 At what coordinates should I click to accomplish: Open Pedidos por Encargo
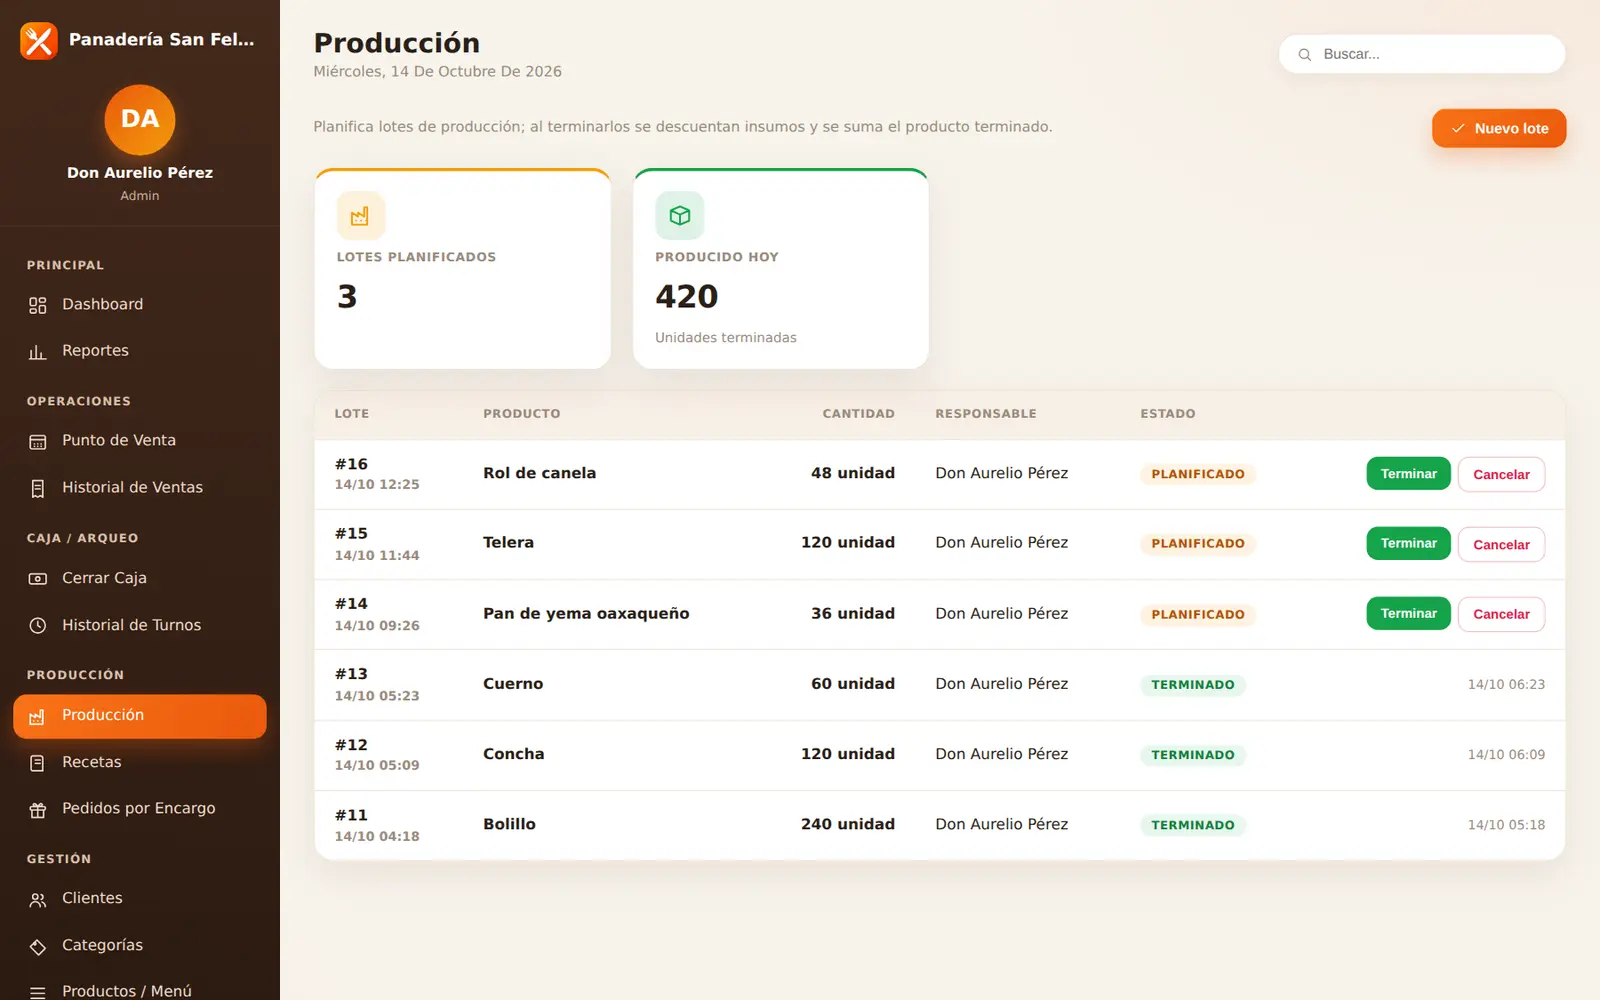click(x=140, y=808)
